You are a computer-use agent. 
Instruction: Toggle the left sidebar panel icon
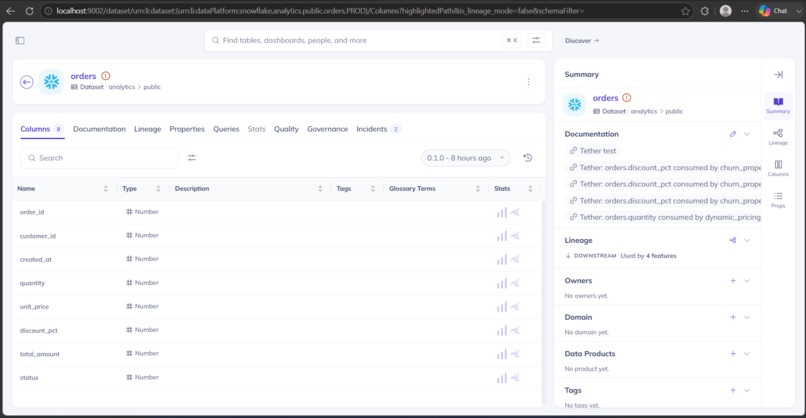[x=20, y=41]
